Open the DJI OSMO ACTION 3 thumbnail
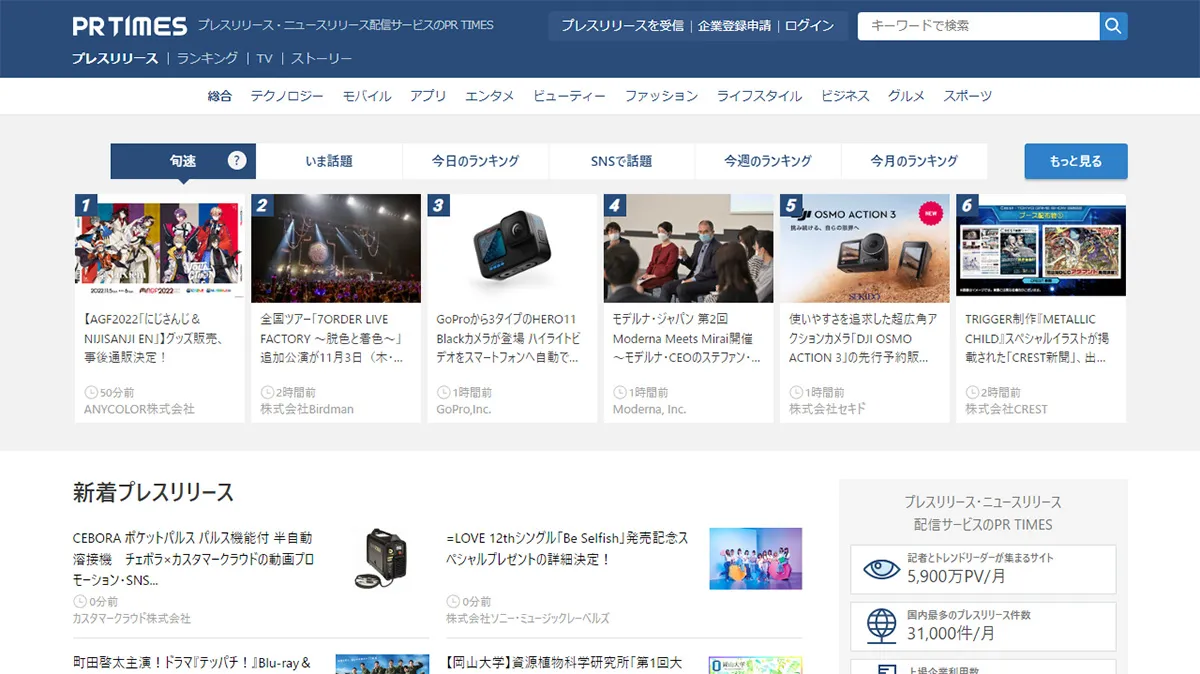 [864, 248]
